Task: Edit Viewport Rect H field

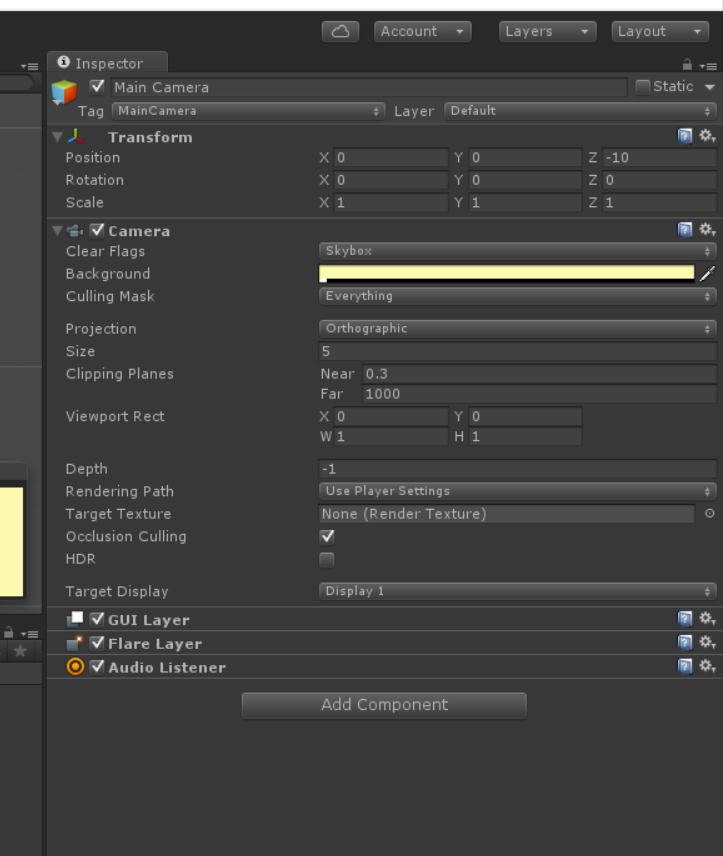Action: pyautogui.click(x=525, y=437)
